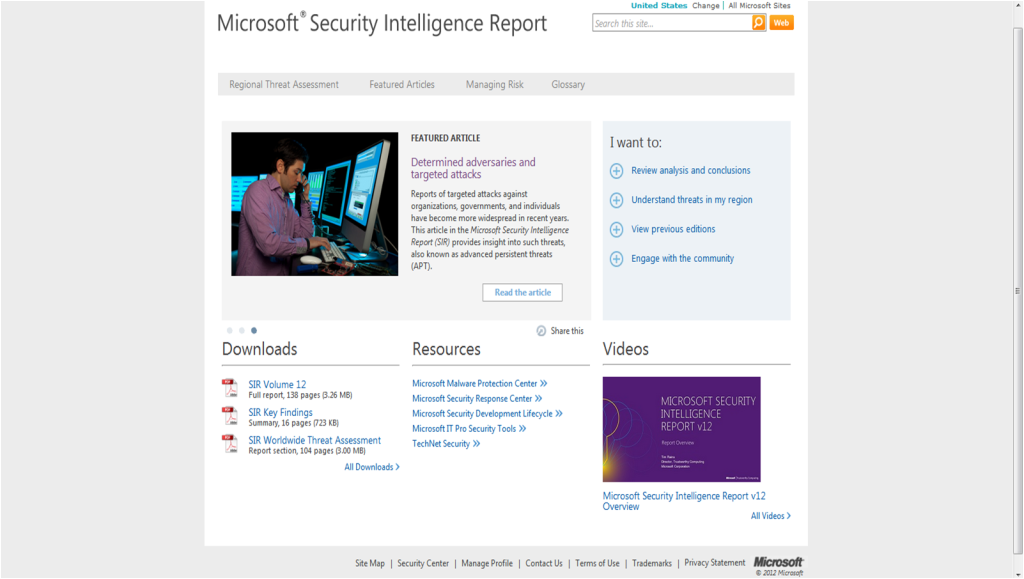Click Review analysis and conclusions link
The height and width of the screenshot is (579, 1024).
(690, 170)
